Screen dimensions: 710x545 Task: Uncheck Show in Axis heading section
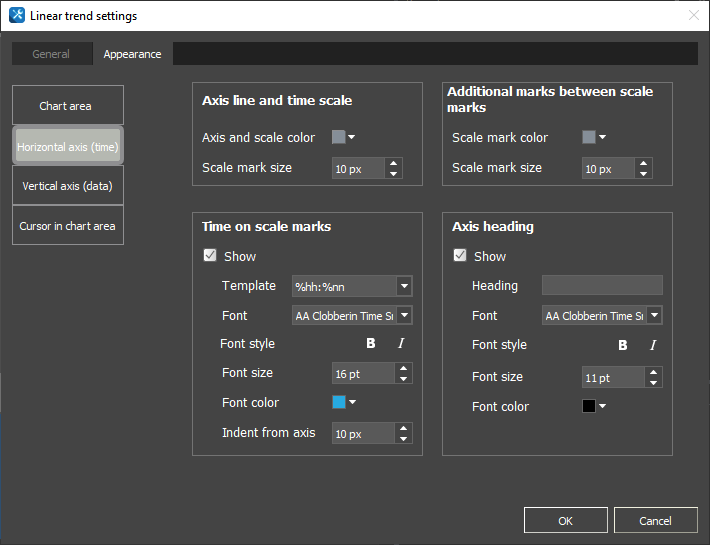460,256
